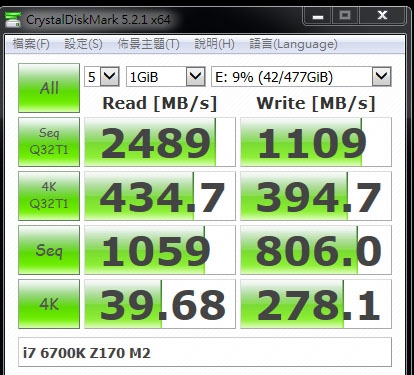Click the Read [MB/s] column header
The width and height of the screenshot is (414, 375).
click(160, 103)
